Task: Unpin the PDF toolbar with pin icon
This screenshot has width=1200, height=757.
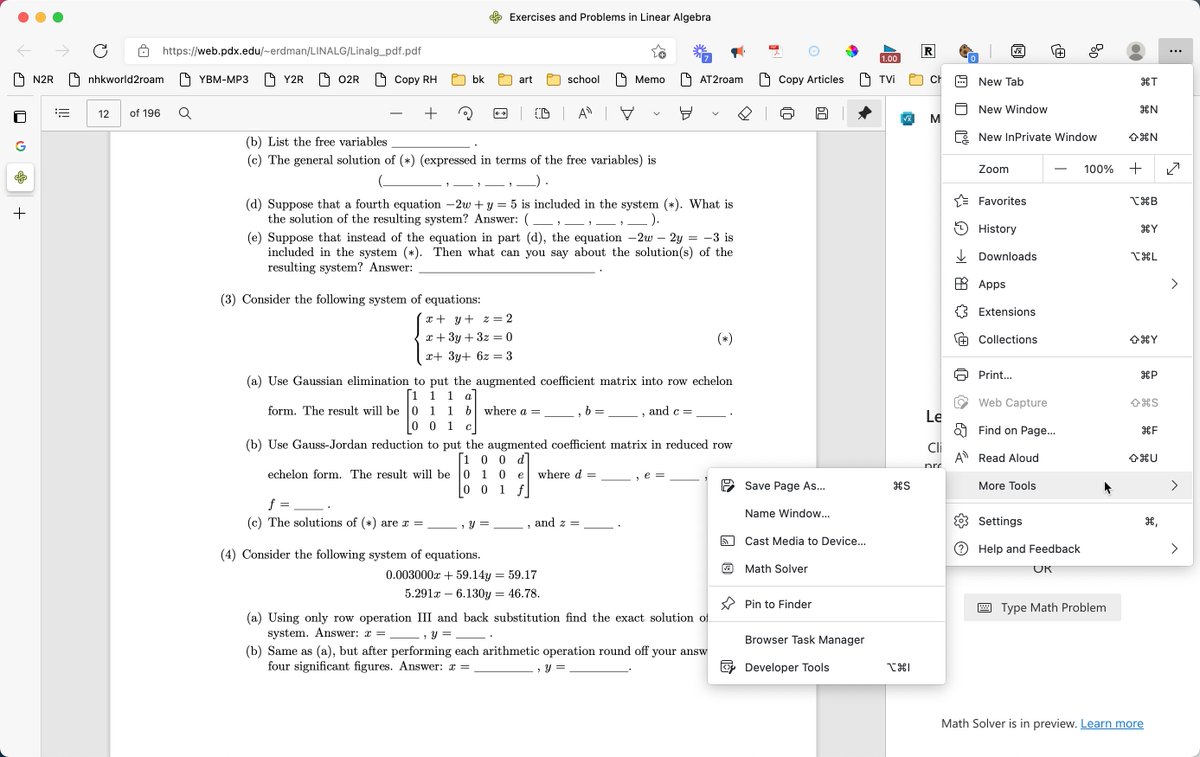Action: (863, 114)
